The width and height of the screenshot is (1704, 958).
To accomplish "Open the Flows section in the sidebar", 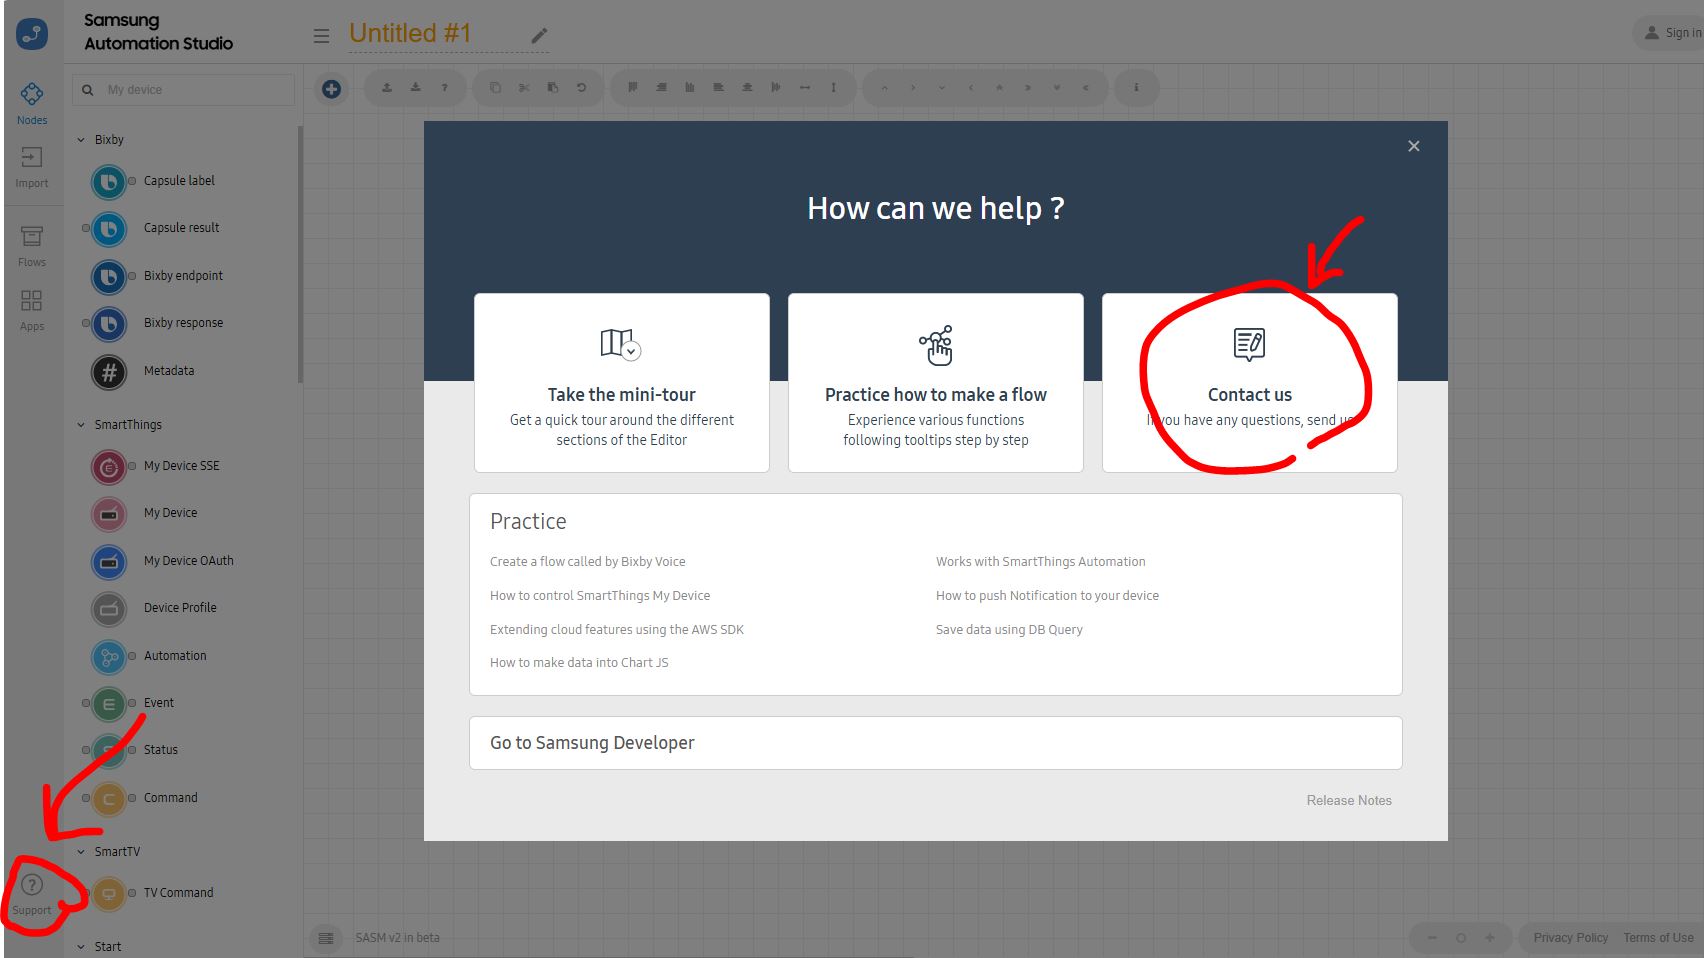I will 32,246.
